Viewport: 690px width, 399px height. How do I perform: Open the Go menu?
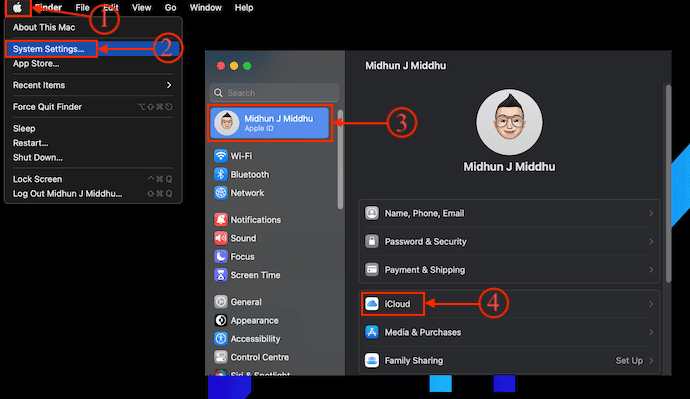pos(170,7)
